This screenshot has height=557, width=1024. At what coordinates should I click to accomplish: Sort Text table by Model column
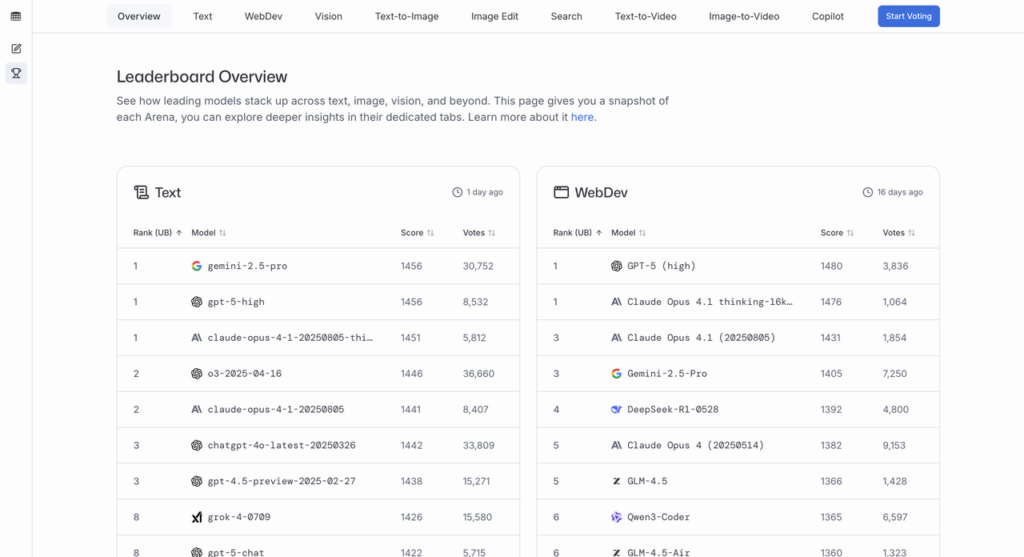(208, 232)
